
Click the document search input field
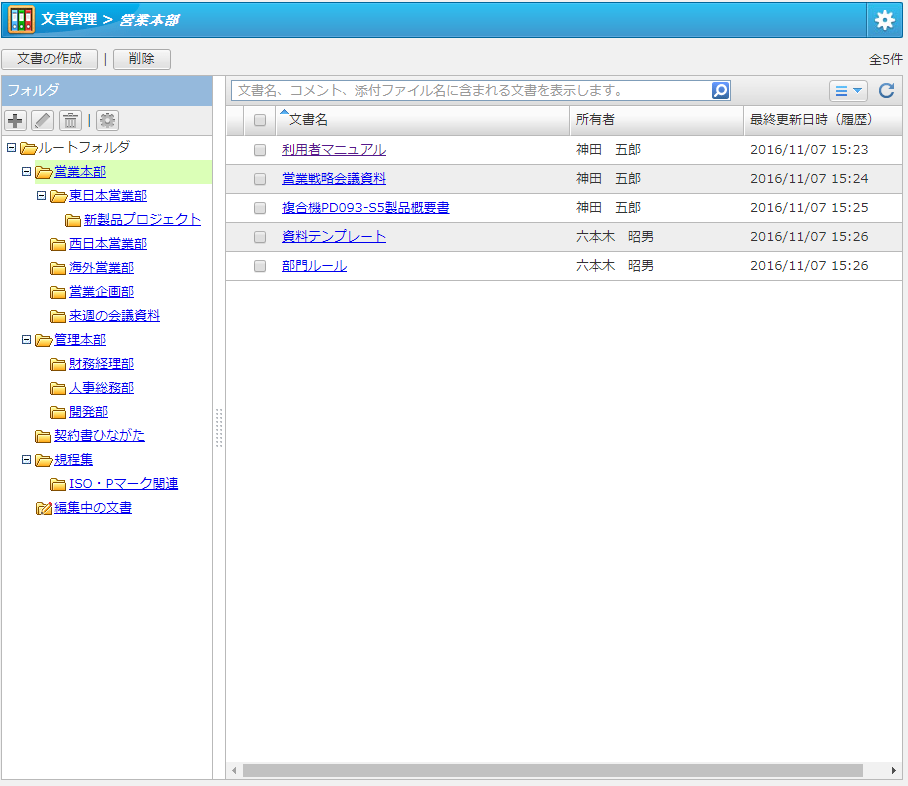point(470,91)
